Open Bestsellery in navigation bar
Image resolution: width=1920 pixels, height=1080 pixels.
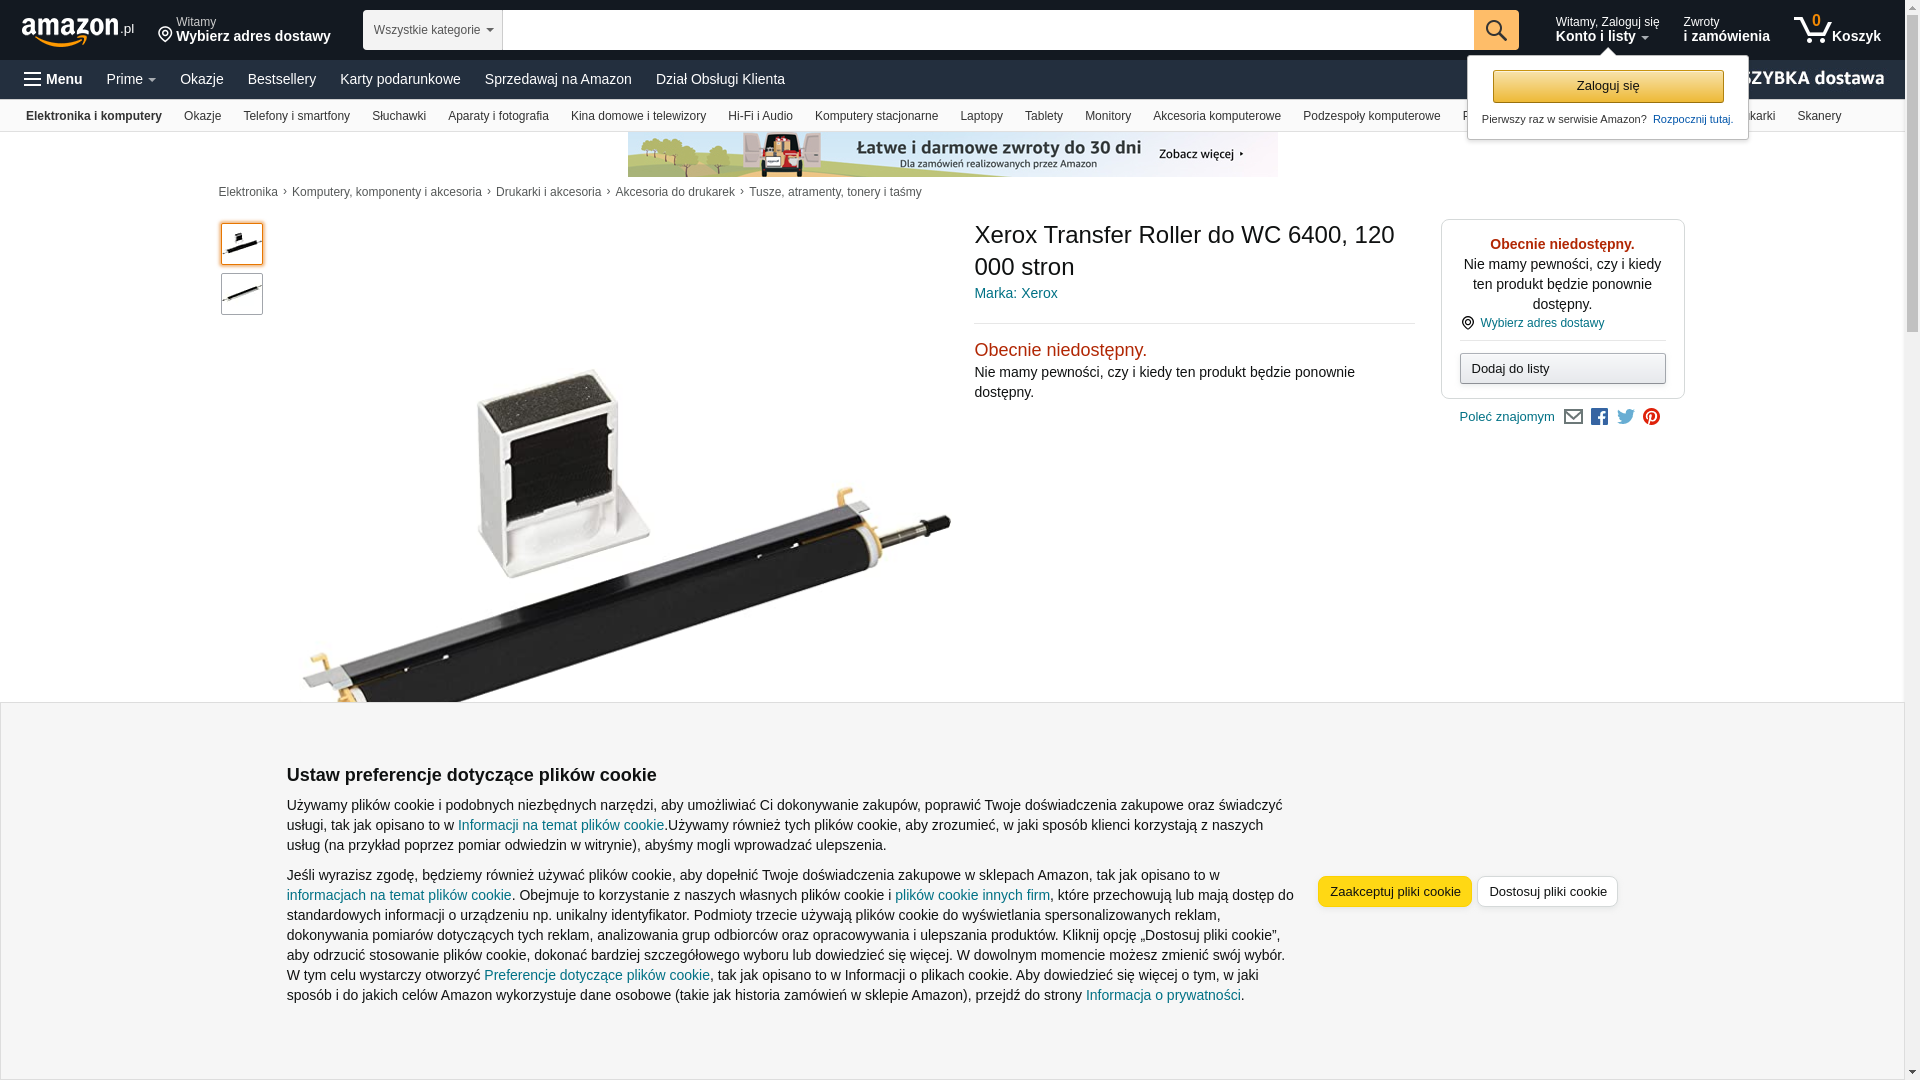(282, 79)
